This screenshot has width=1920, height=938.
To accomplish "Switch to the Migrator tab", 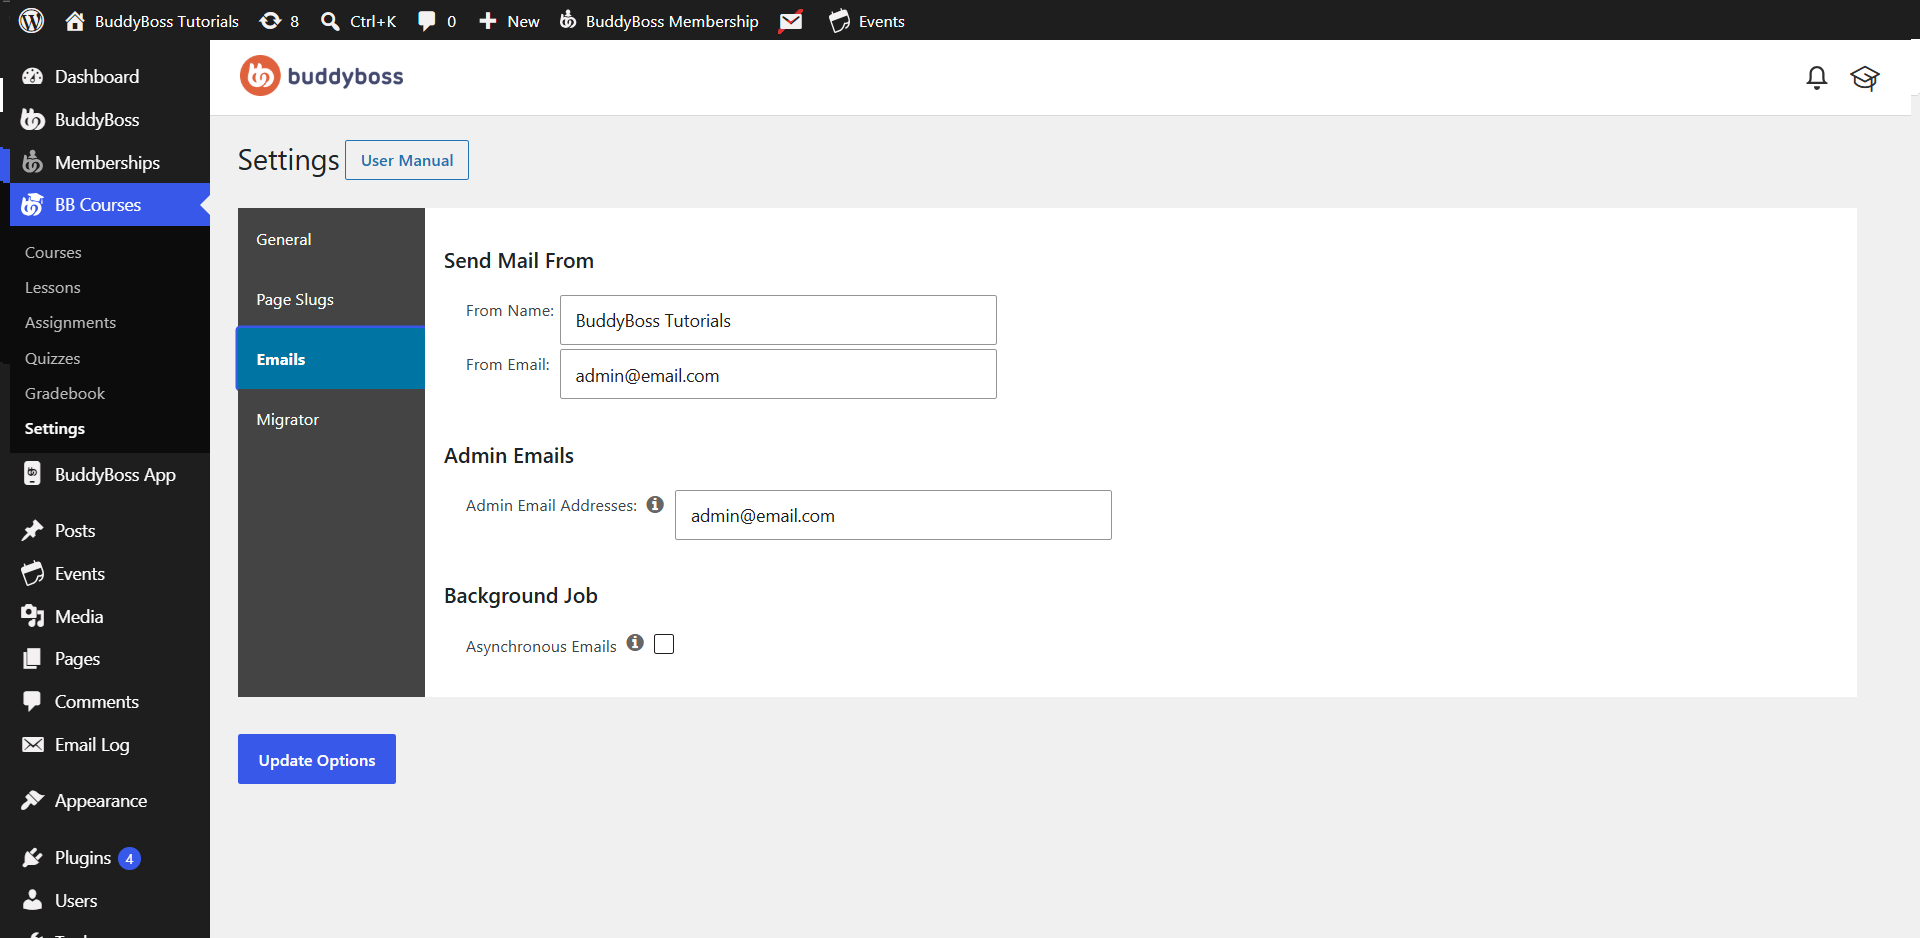I will point(331,419).
